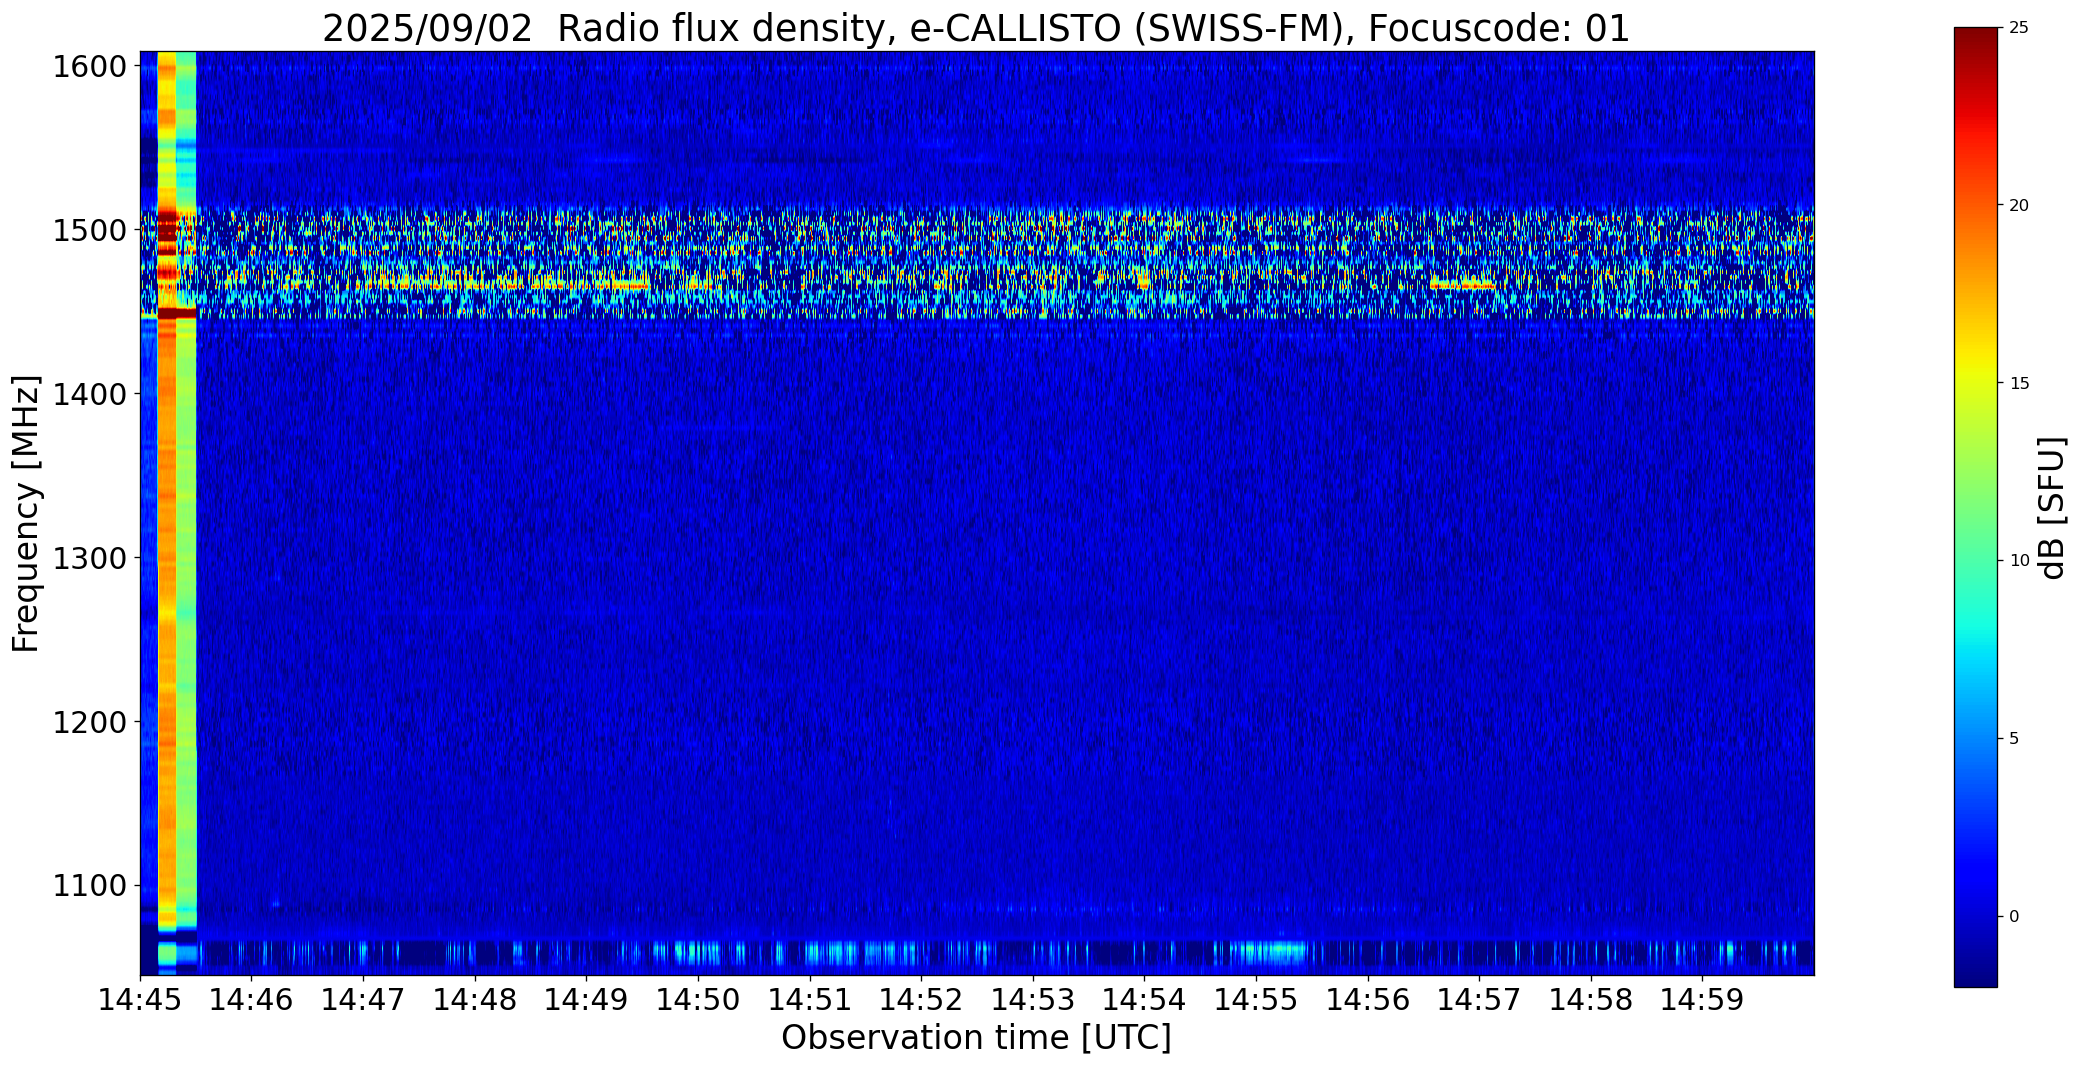Click the 14:51 time tick label
Image resolution: width=2082 pixels, height=1067 pixels.
click(810, 999)
